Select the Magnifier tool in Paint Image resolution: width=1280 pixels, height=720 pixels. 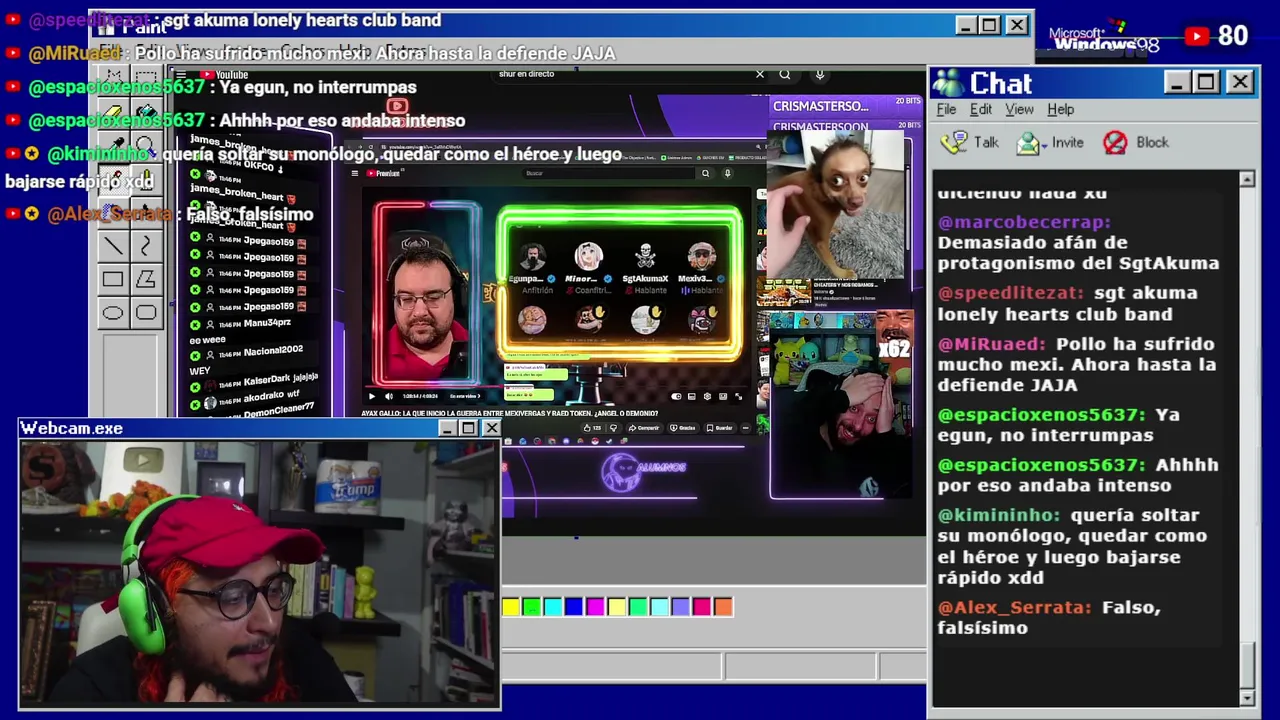pyautogui.click(x=146, y=145)
